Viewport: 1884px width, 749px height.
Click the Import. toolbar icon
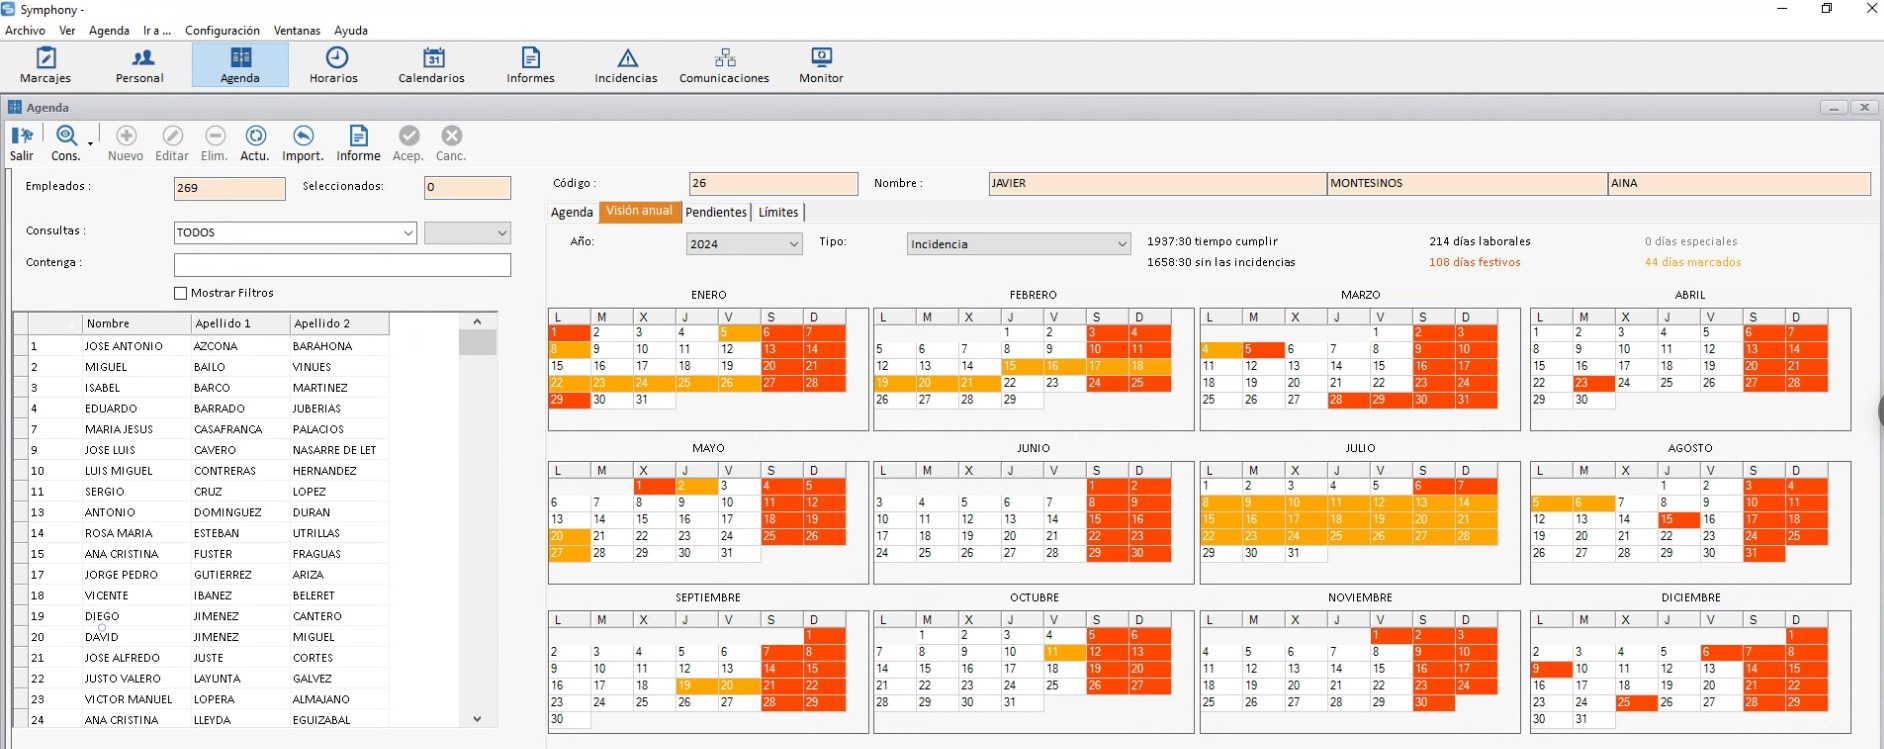(303, 135)
